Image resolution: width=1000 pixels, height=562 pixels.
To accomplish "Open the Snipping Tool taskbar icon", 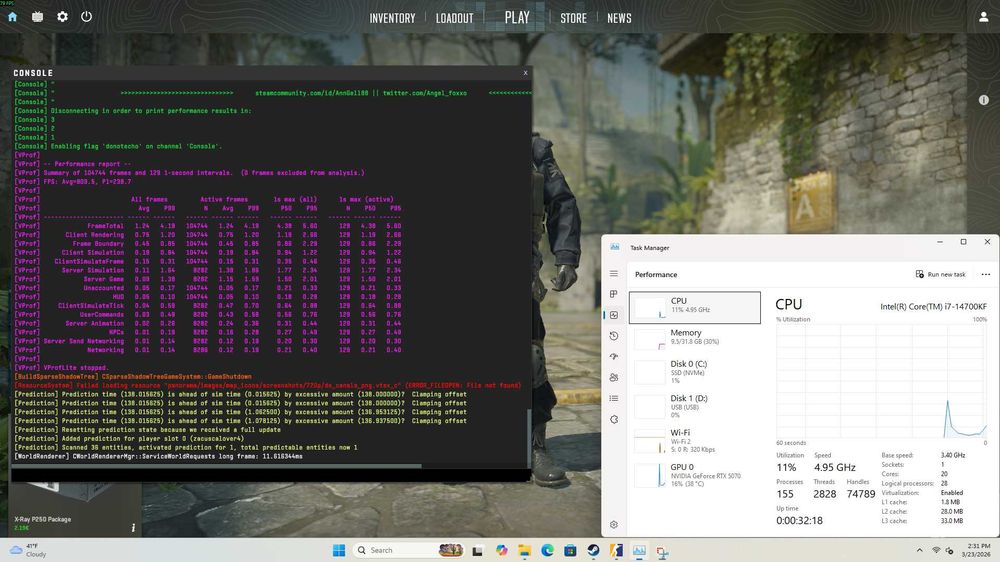I will pyautogui.click(x=663, y=551).
